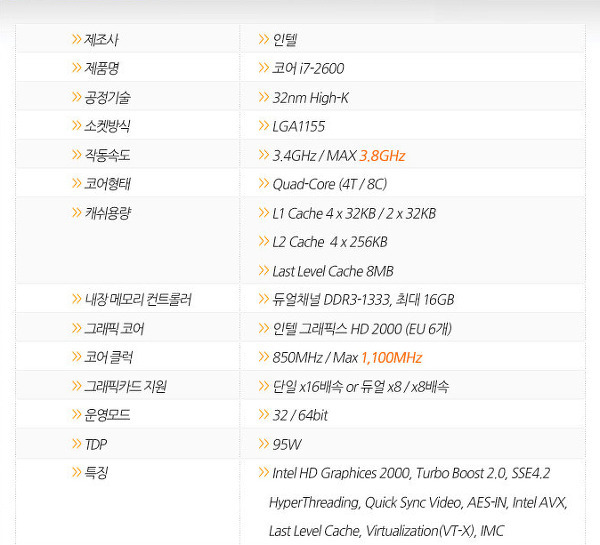Click the 캐쉬용량 label

tap(108, 213)
